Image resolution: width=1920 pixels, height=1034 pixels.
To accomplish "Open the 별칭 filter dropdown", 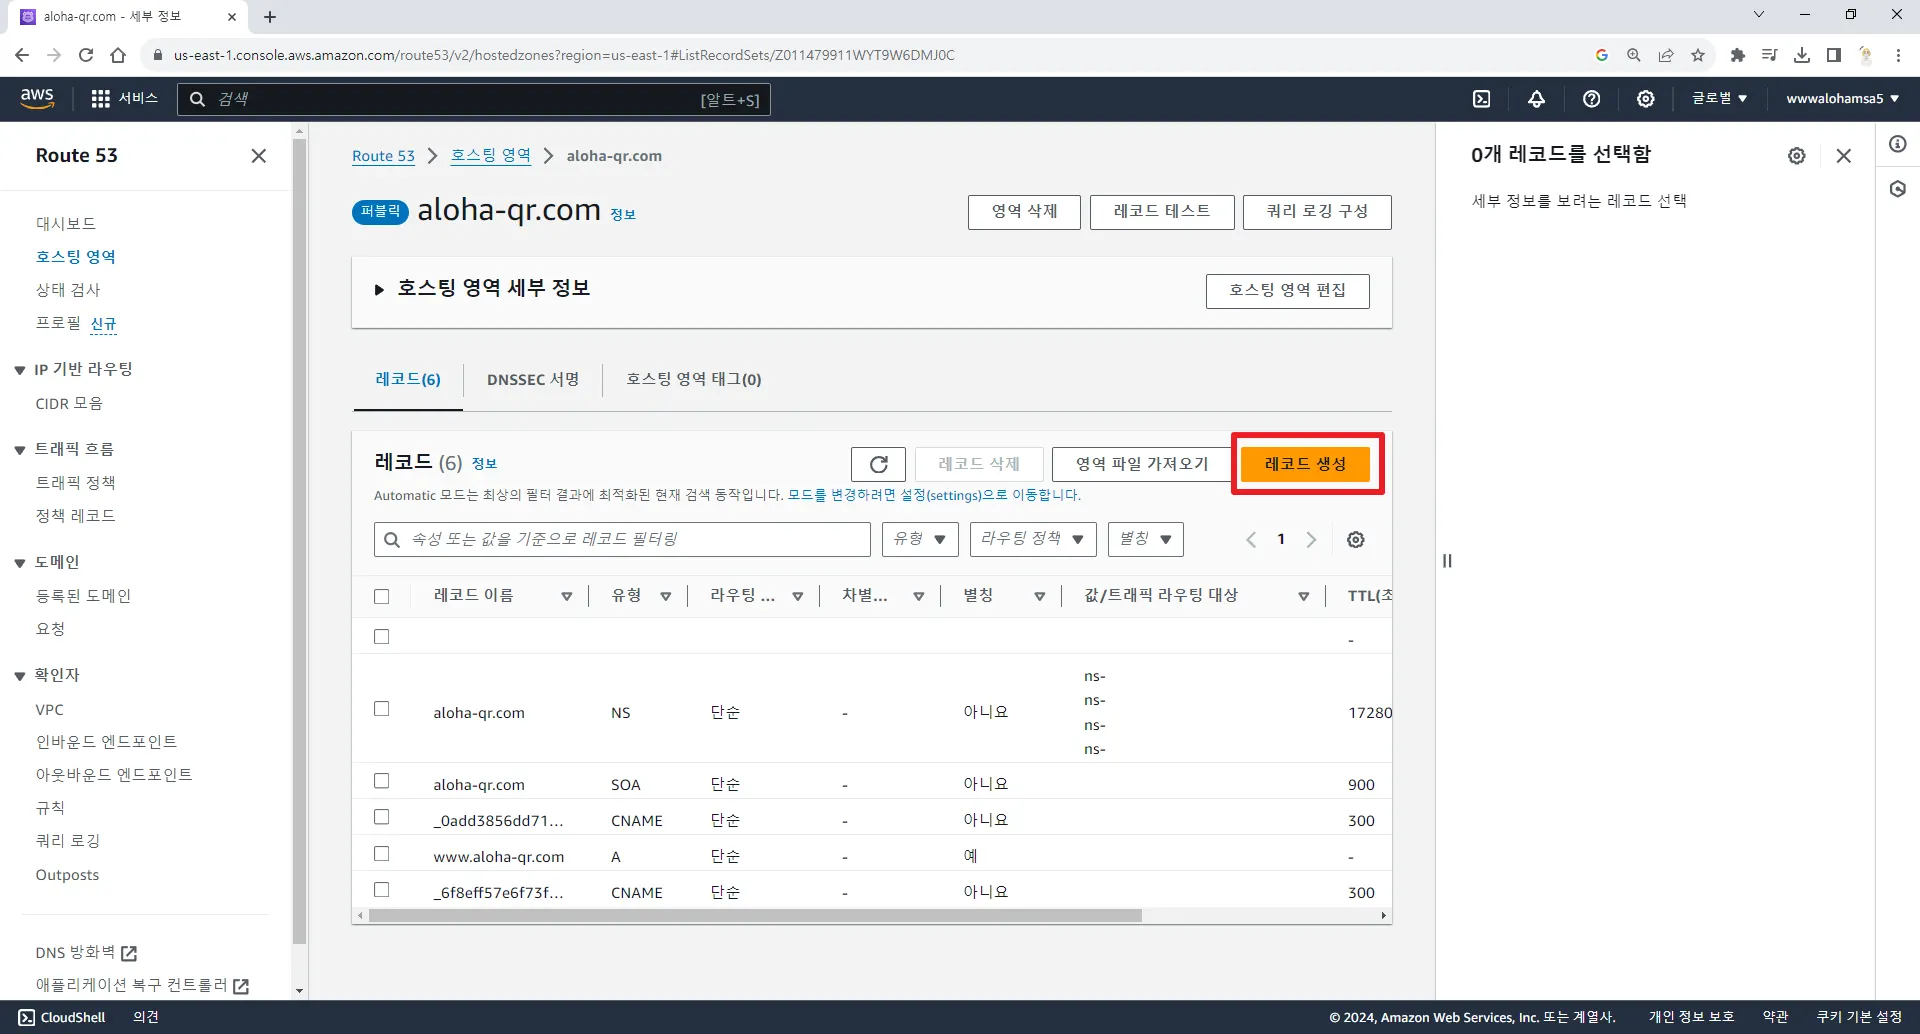I will point(1146,540).
